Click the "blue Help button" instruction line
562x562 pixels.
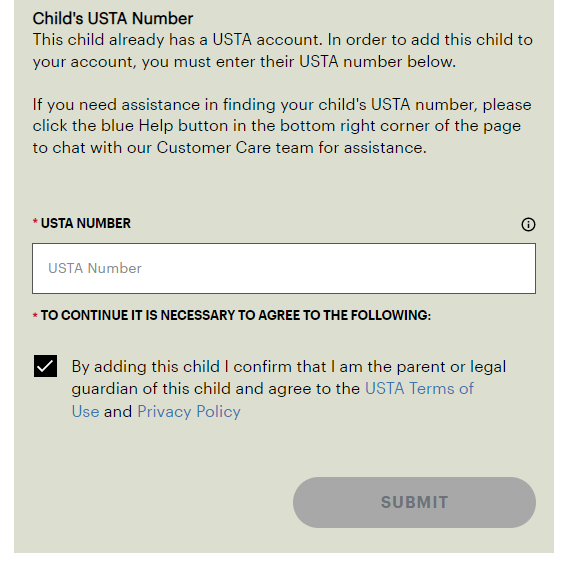(x=277, y=126)
